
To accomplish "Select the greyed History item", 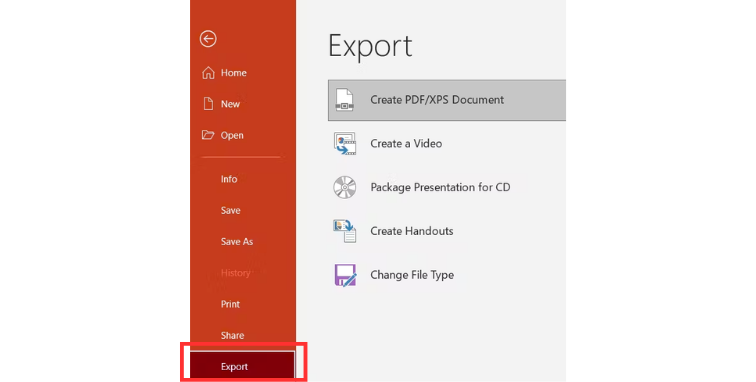I will click(x=236, y=273).
